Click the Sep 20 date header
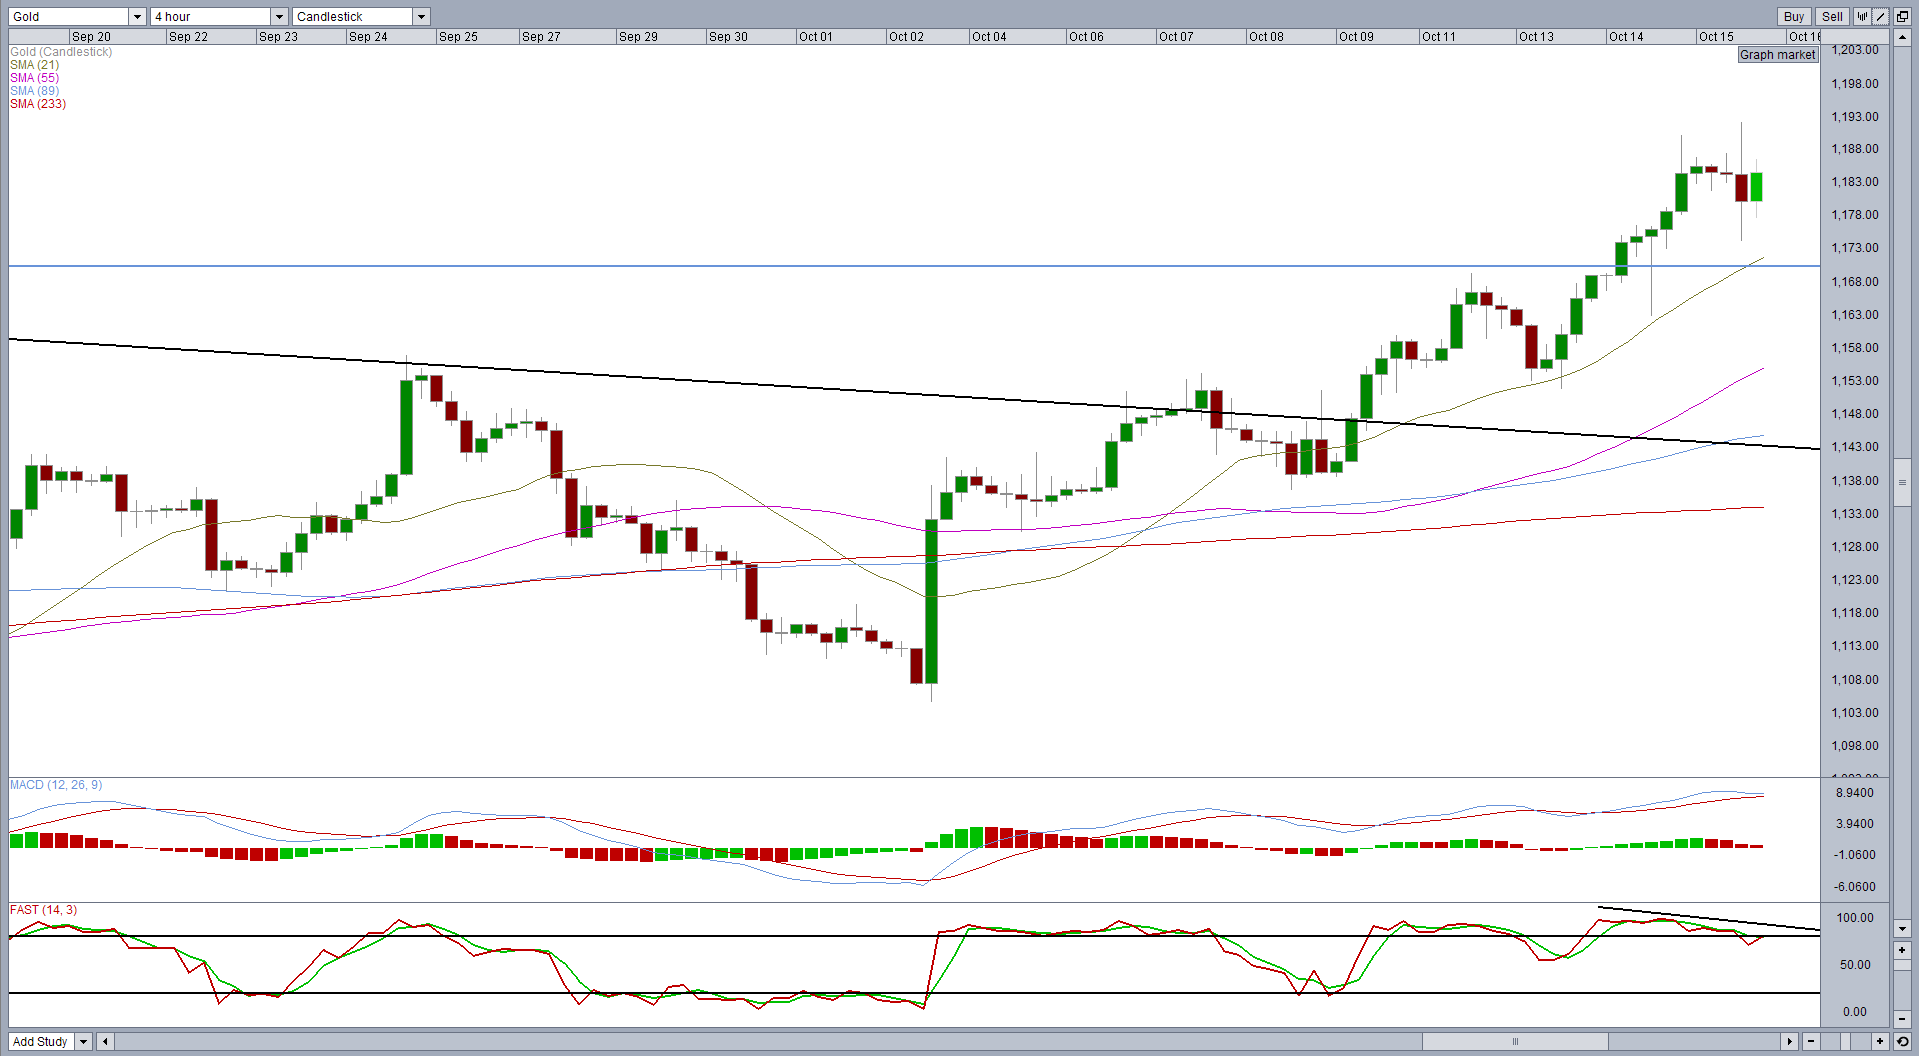The width and height of the screenshot is (1919, 1056). [91, 37]
